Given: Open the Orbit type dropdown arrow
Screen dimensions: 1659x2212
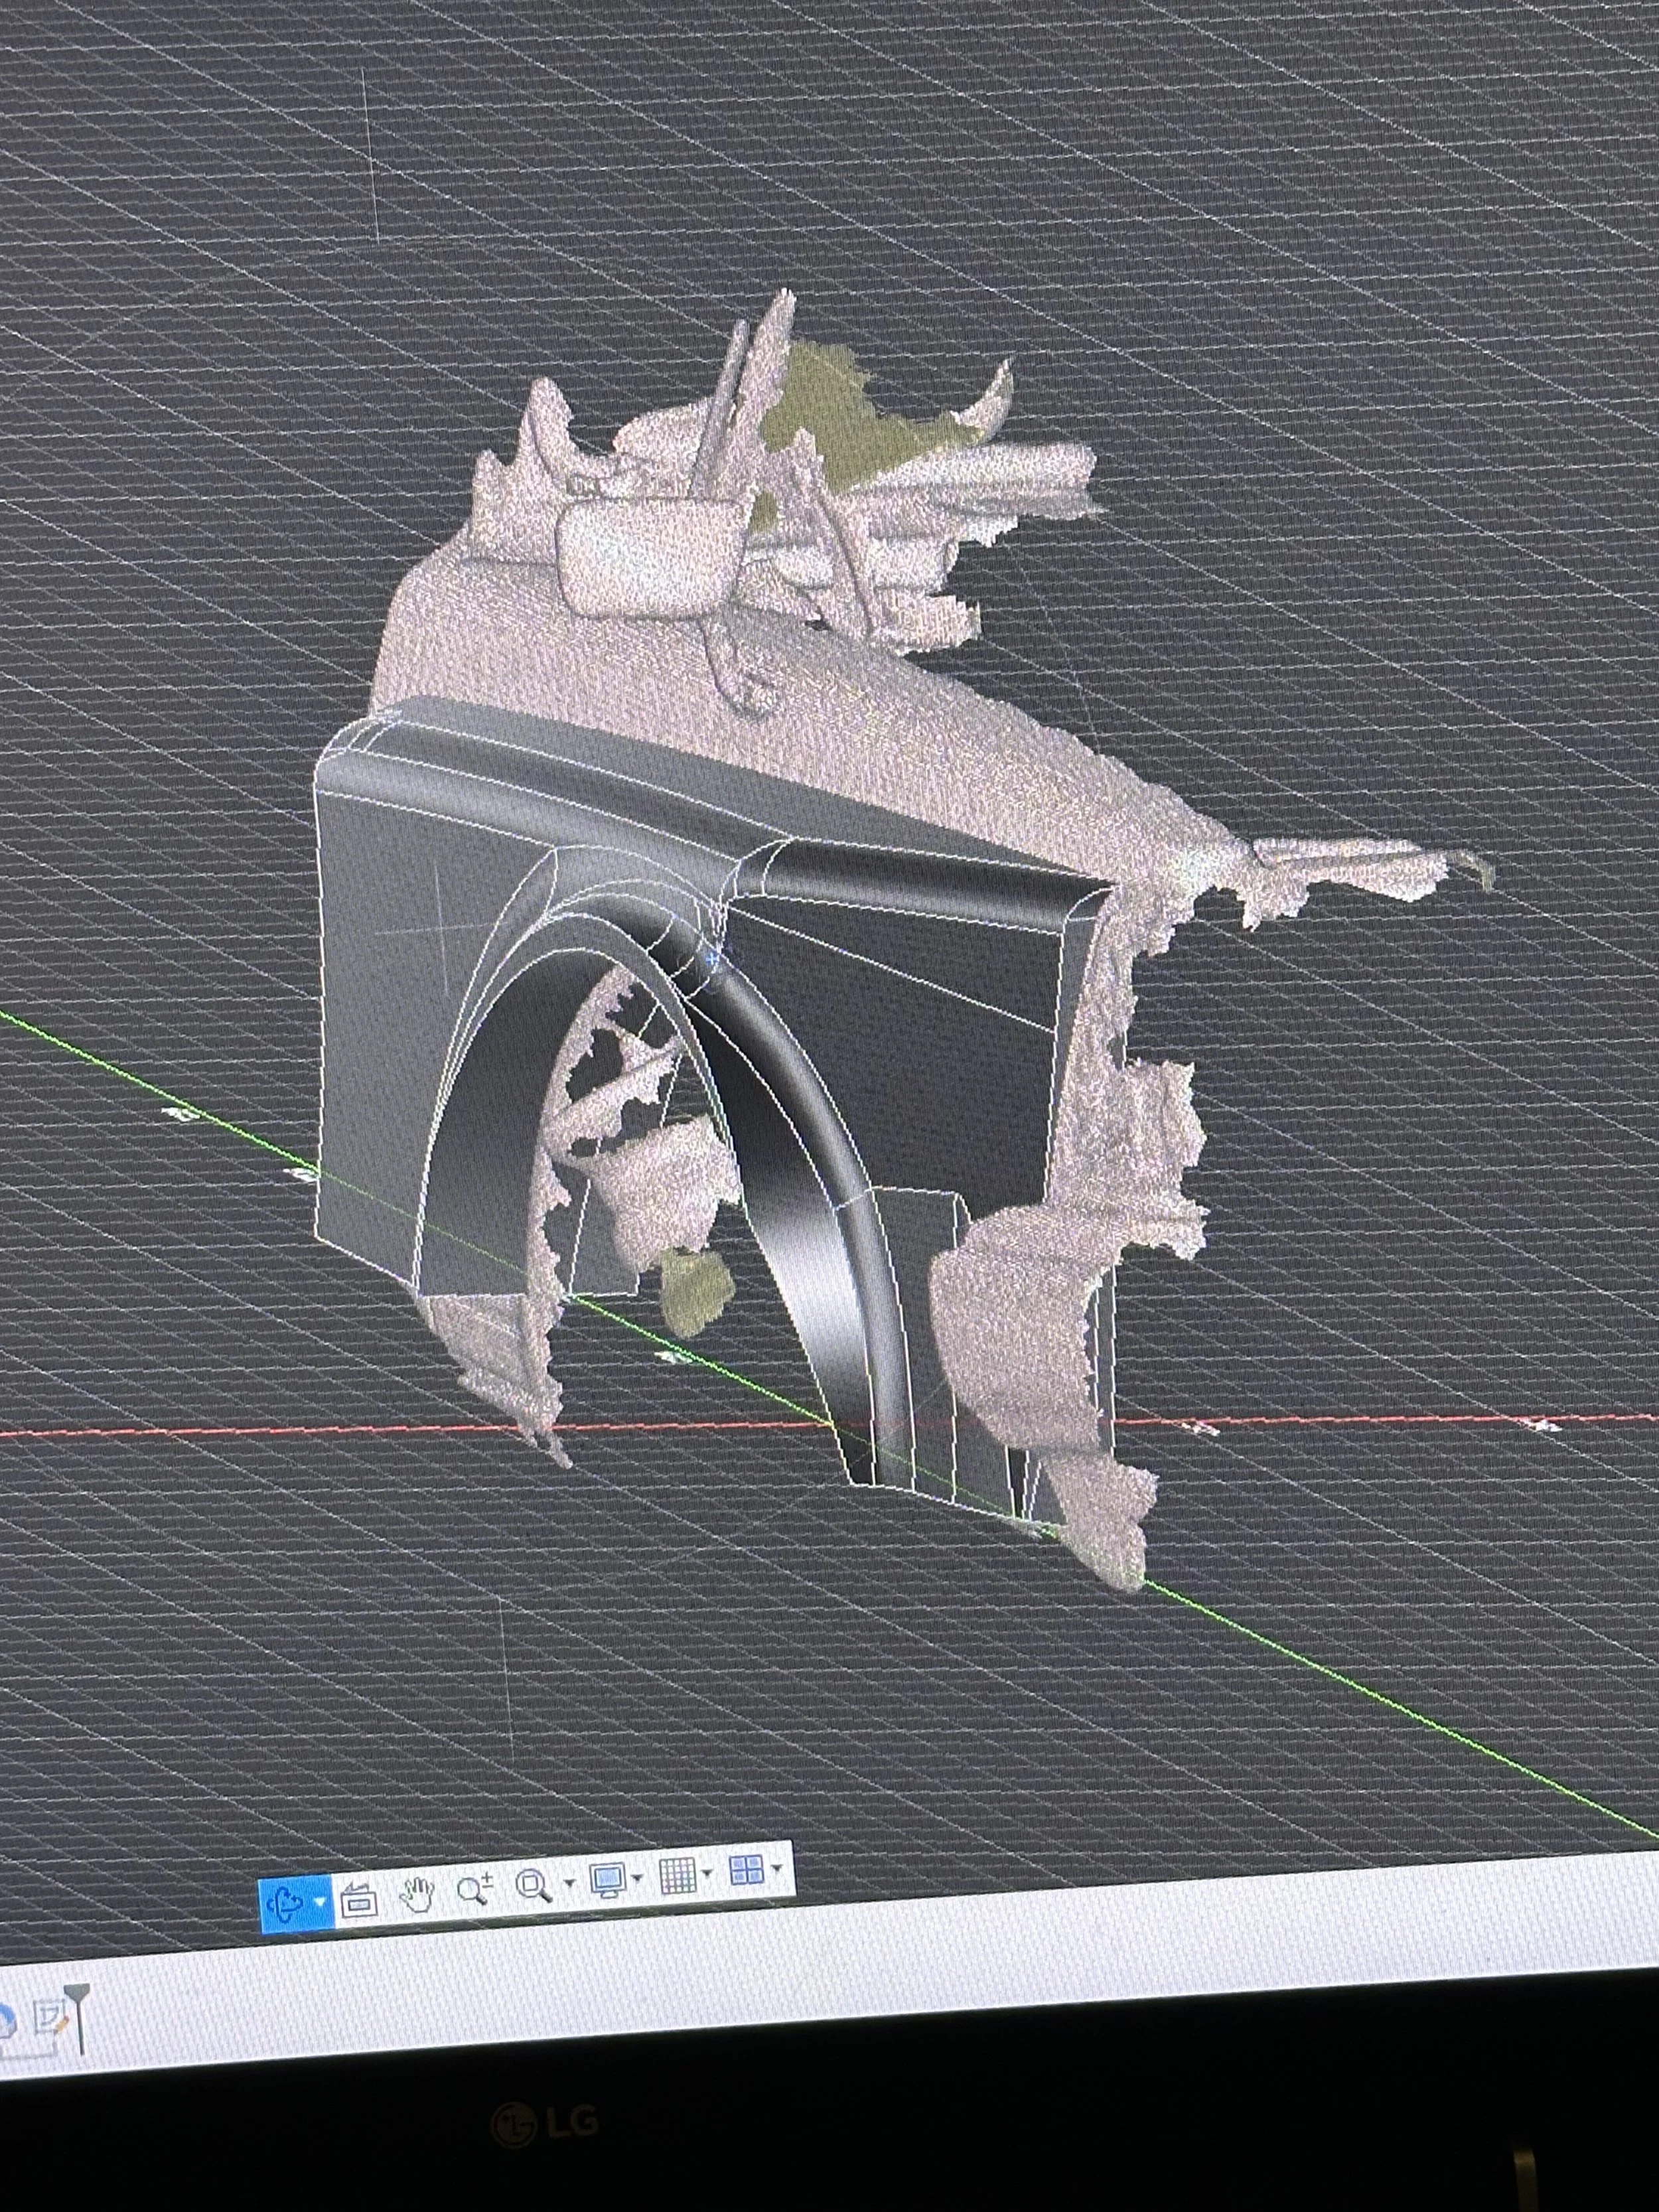Looking at the screenshot, I should pos(320,1903).
